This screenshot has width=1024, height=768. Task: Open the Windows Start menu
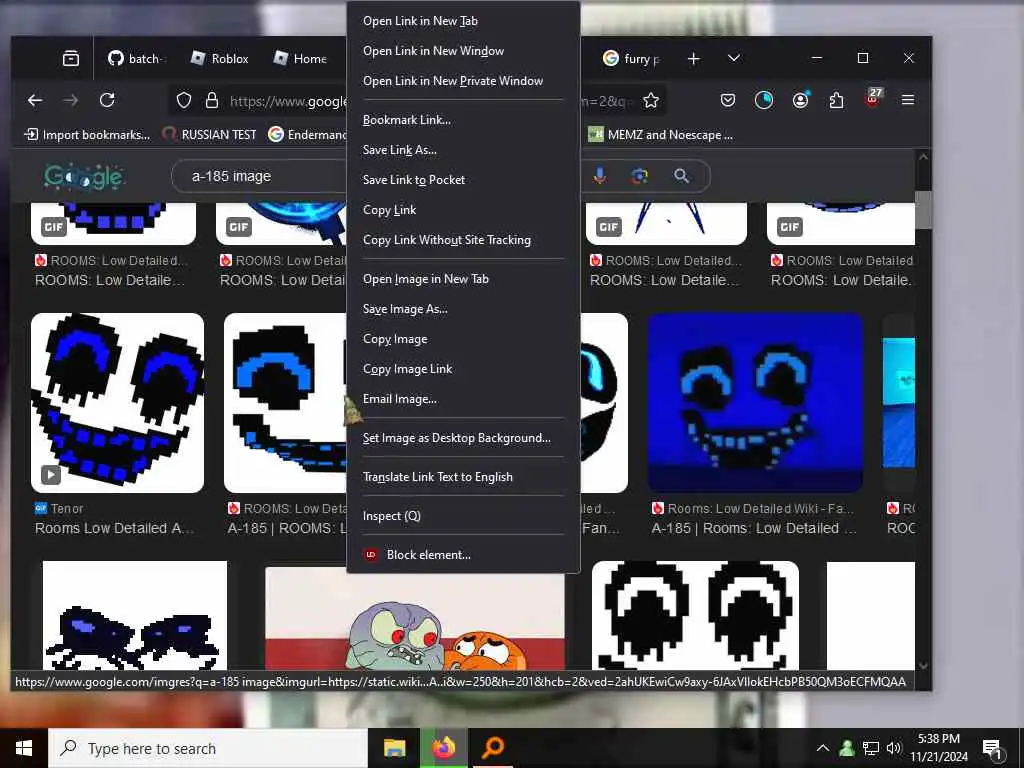coord(24,748)
